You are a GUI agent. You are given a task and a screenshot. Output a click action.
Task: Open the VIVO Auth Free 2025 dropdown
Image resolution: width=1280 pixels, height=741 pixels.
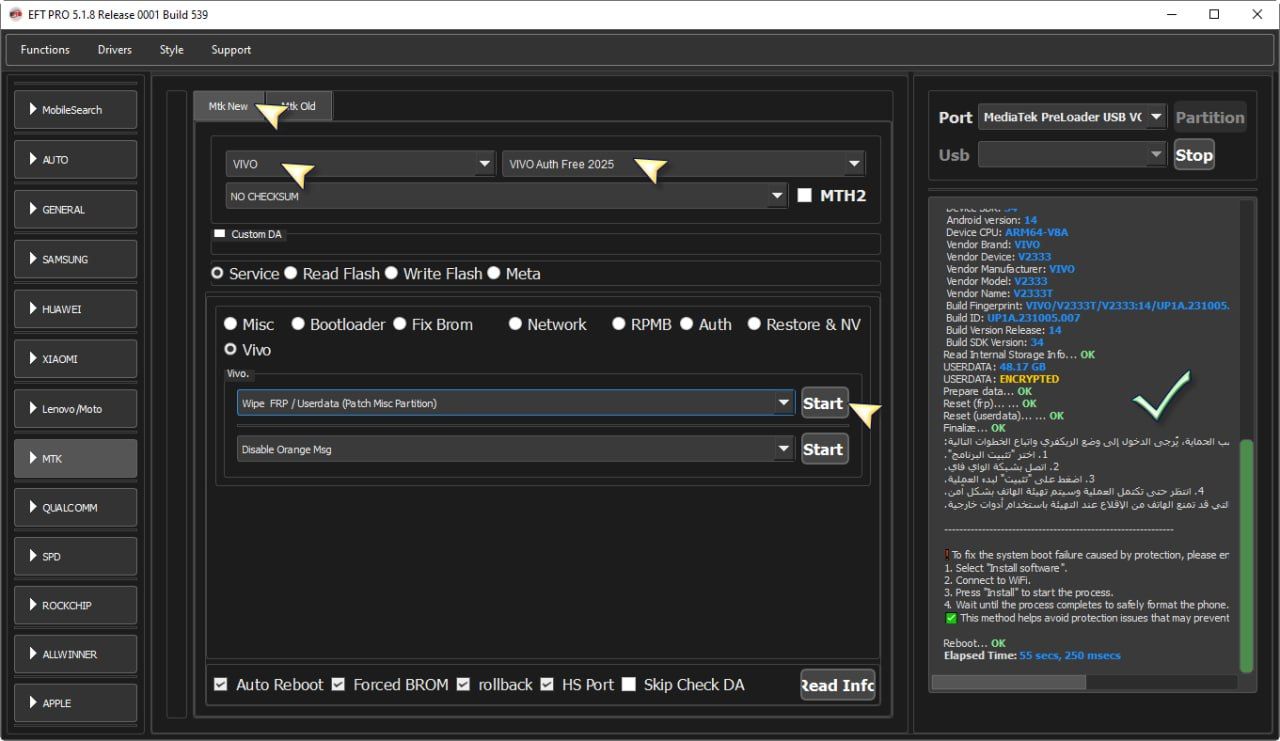[683, 164]
